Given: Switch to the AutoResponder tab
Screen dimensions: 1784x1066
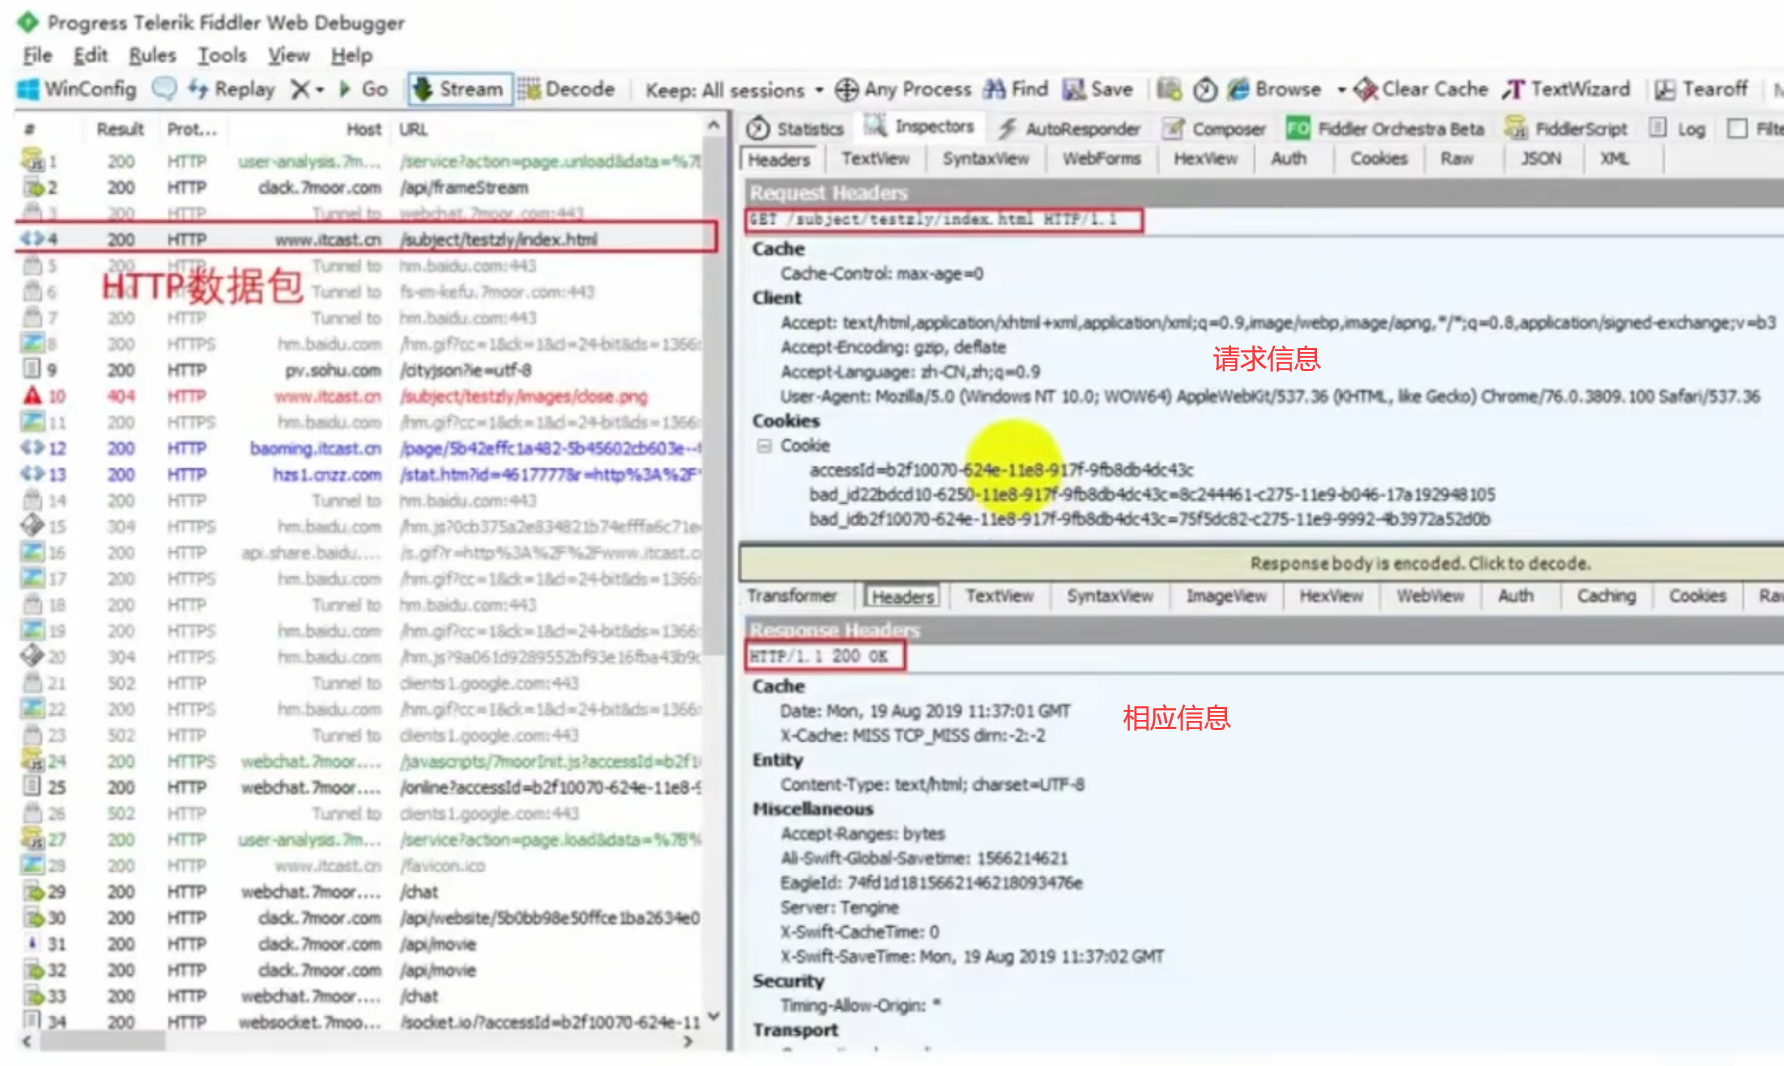Looking at the screenshot, I should (1069, 129).
